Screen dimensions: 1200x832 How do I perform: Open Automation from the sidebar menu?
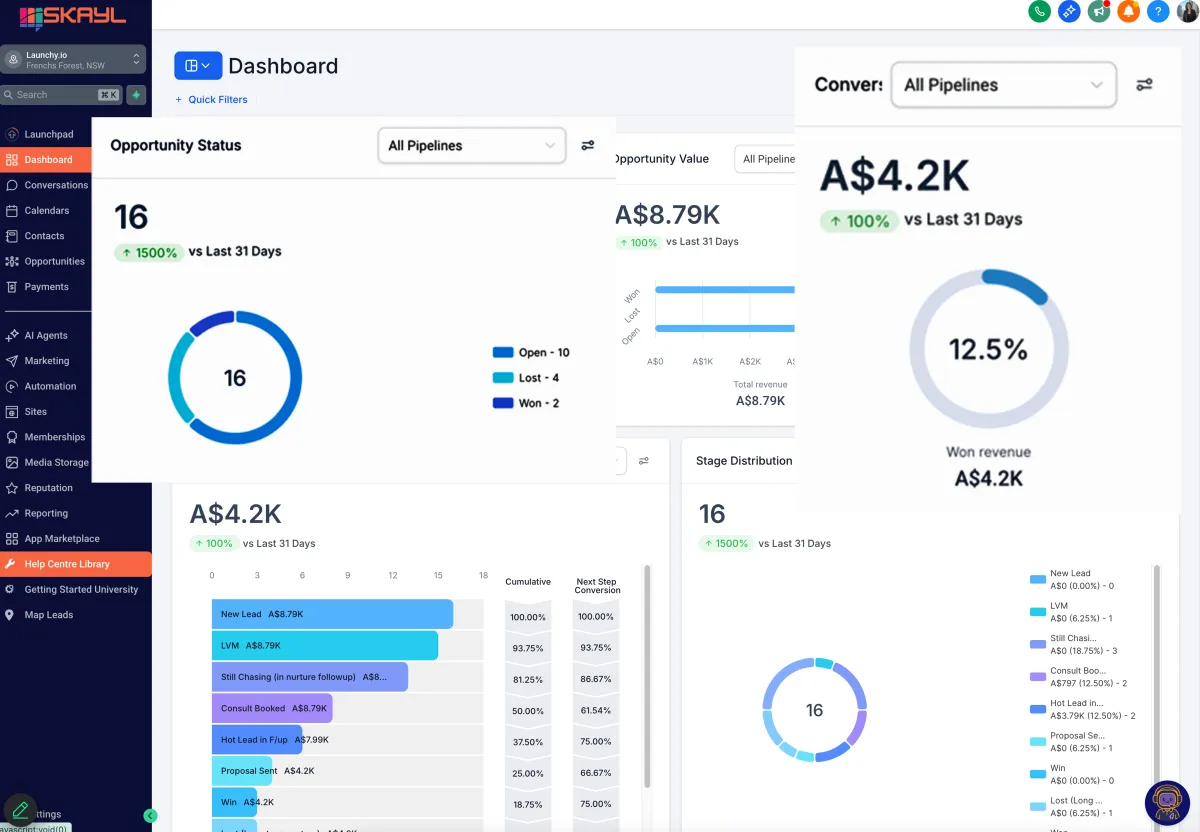click(x=50, y=386)
